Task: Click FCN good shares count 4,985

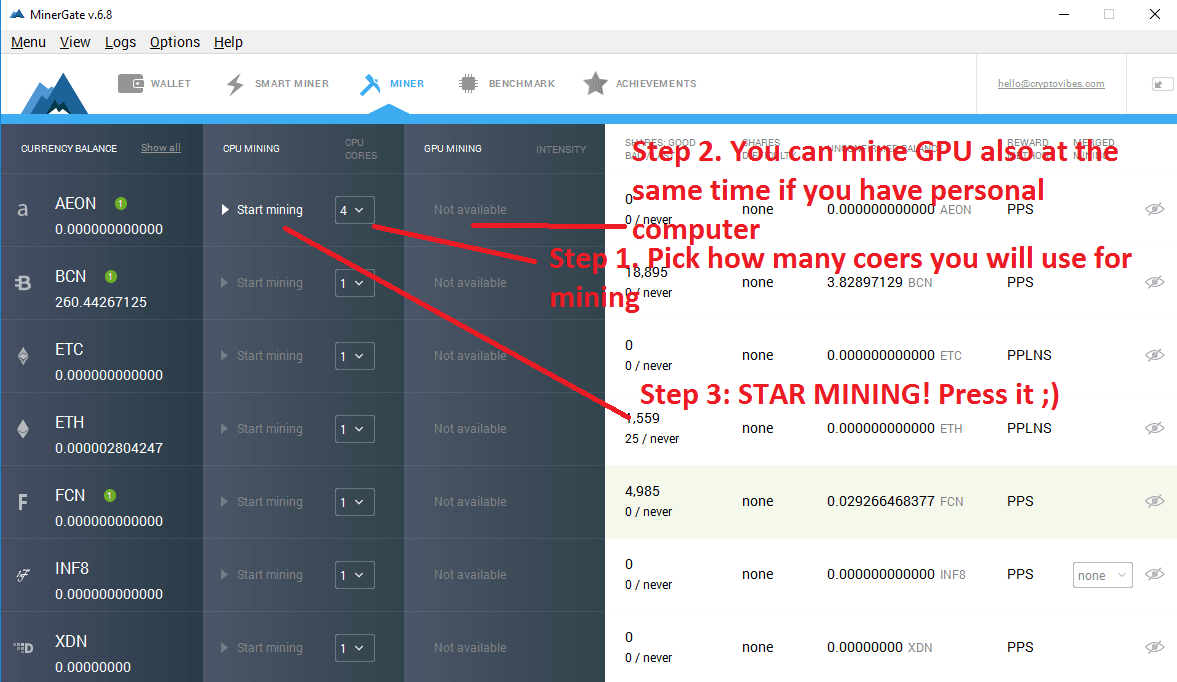Action: [643, 491]
